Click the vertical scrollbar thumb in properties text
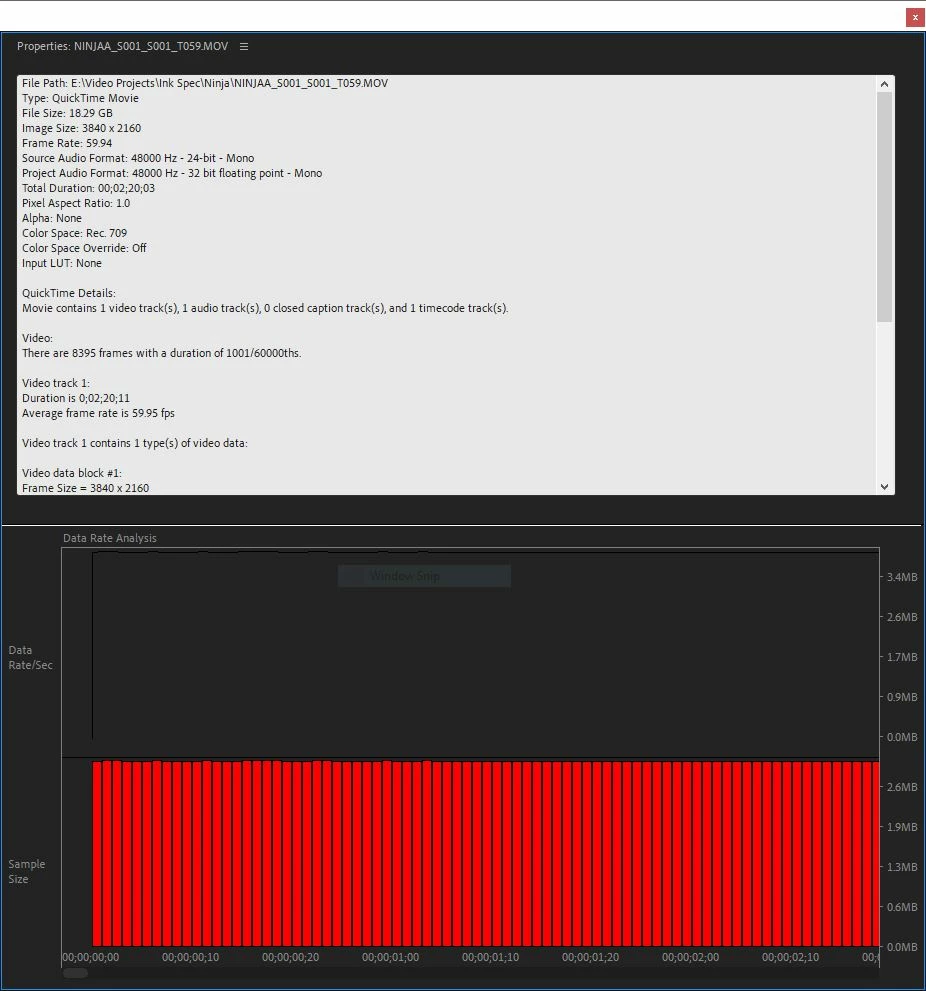This screenshot has width=926, height=991. tap(884, 207)
